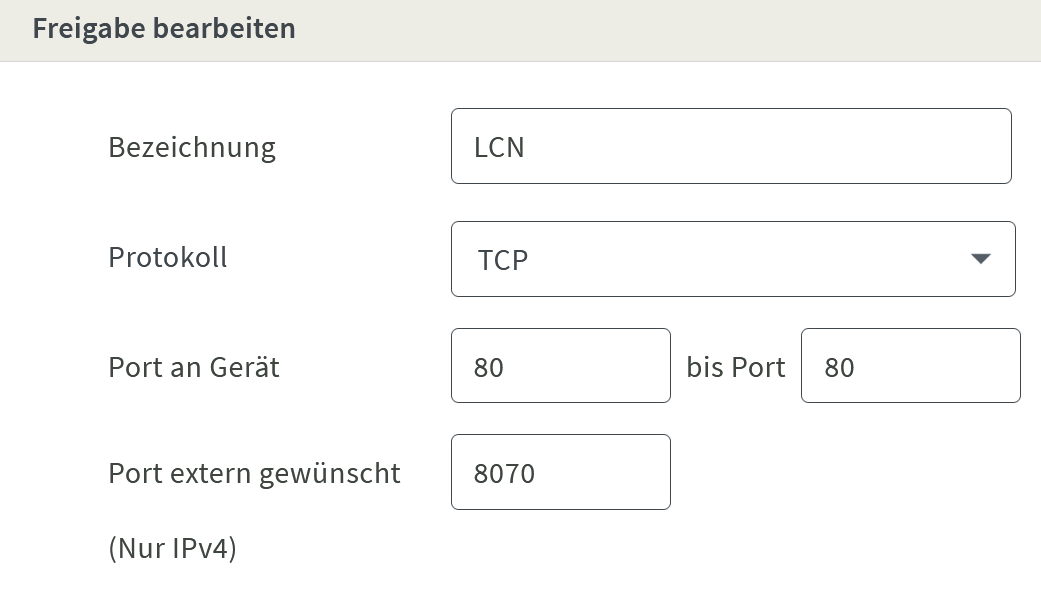Click the Freigabe bearbeiten heading

164,28
